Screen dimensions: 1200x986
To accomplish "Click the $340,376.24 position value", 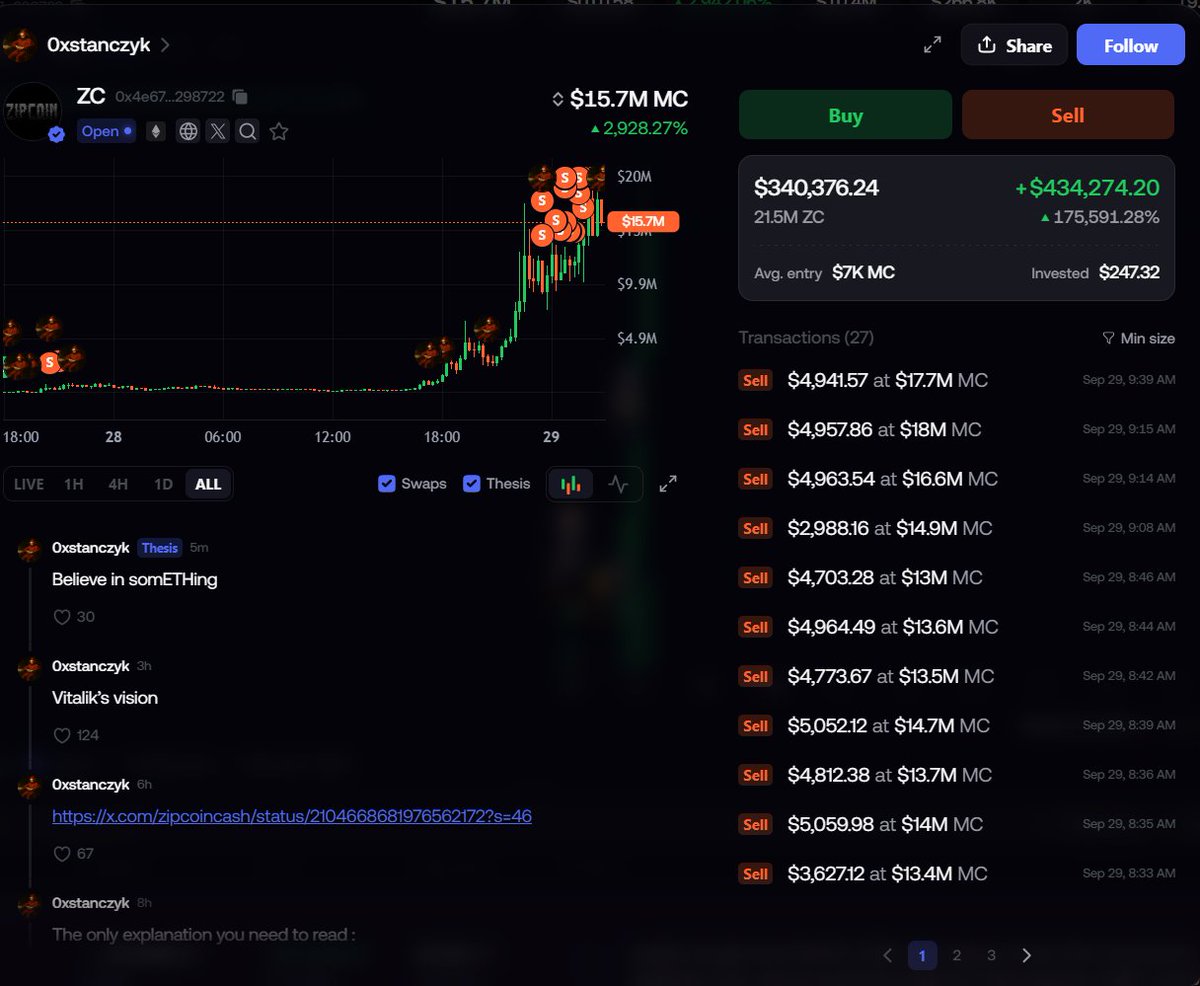I will pos(817,187).
